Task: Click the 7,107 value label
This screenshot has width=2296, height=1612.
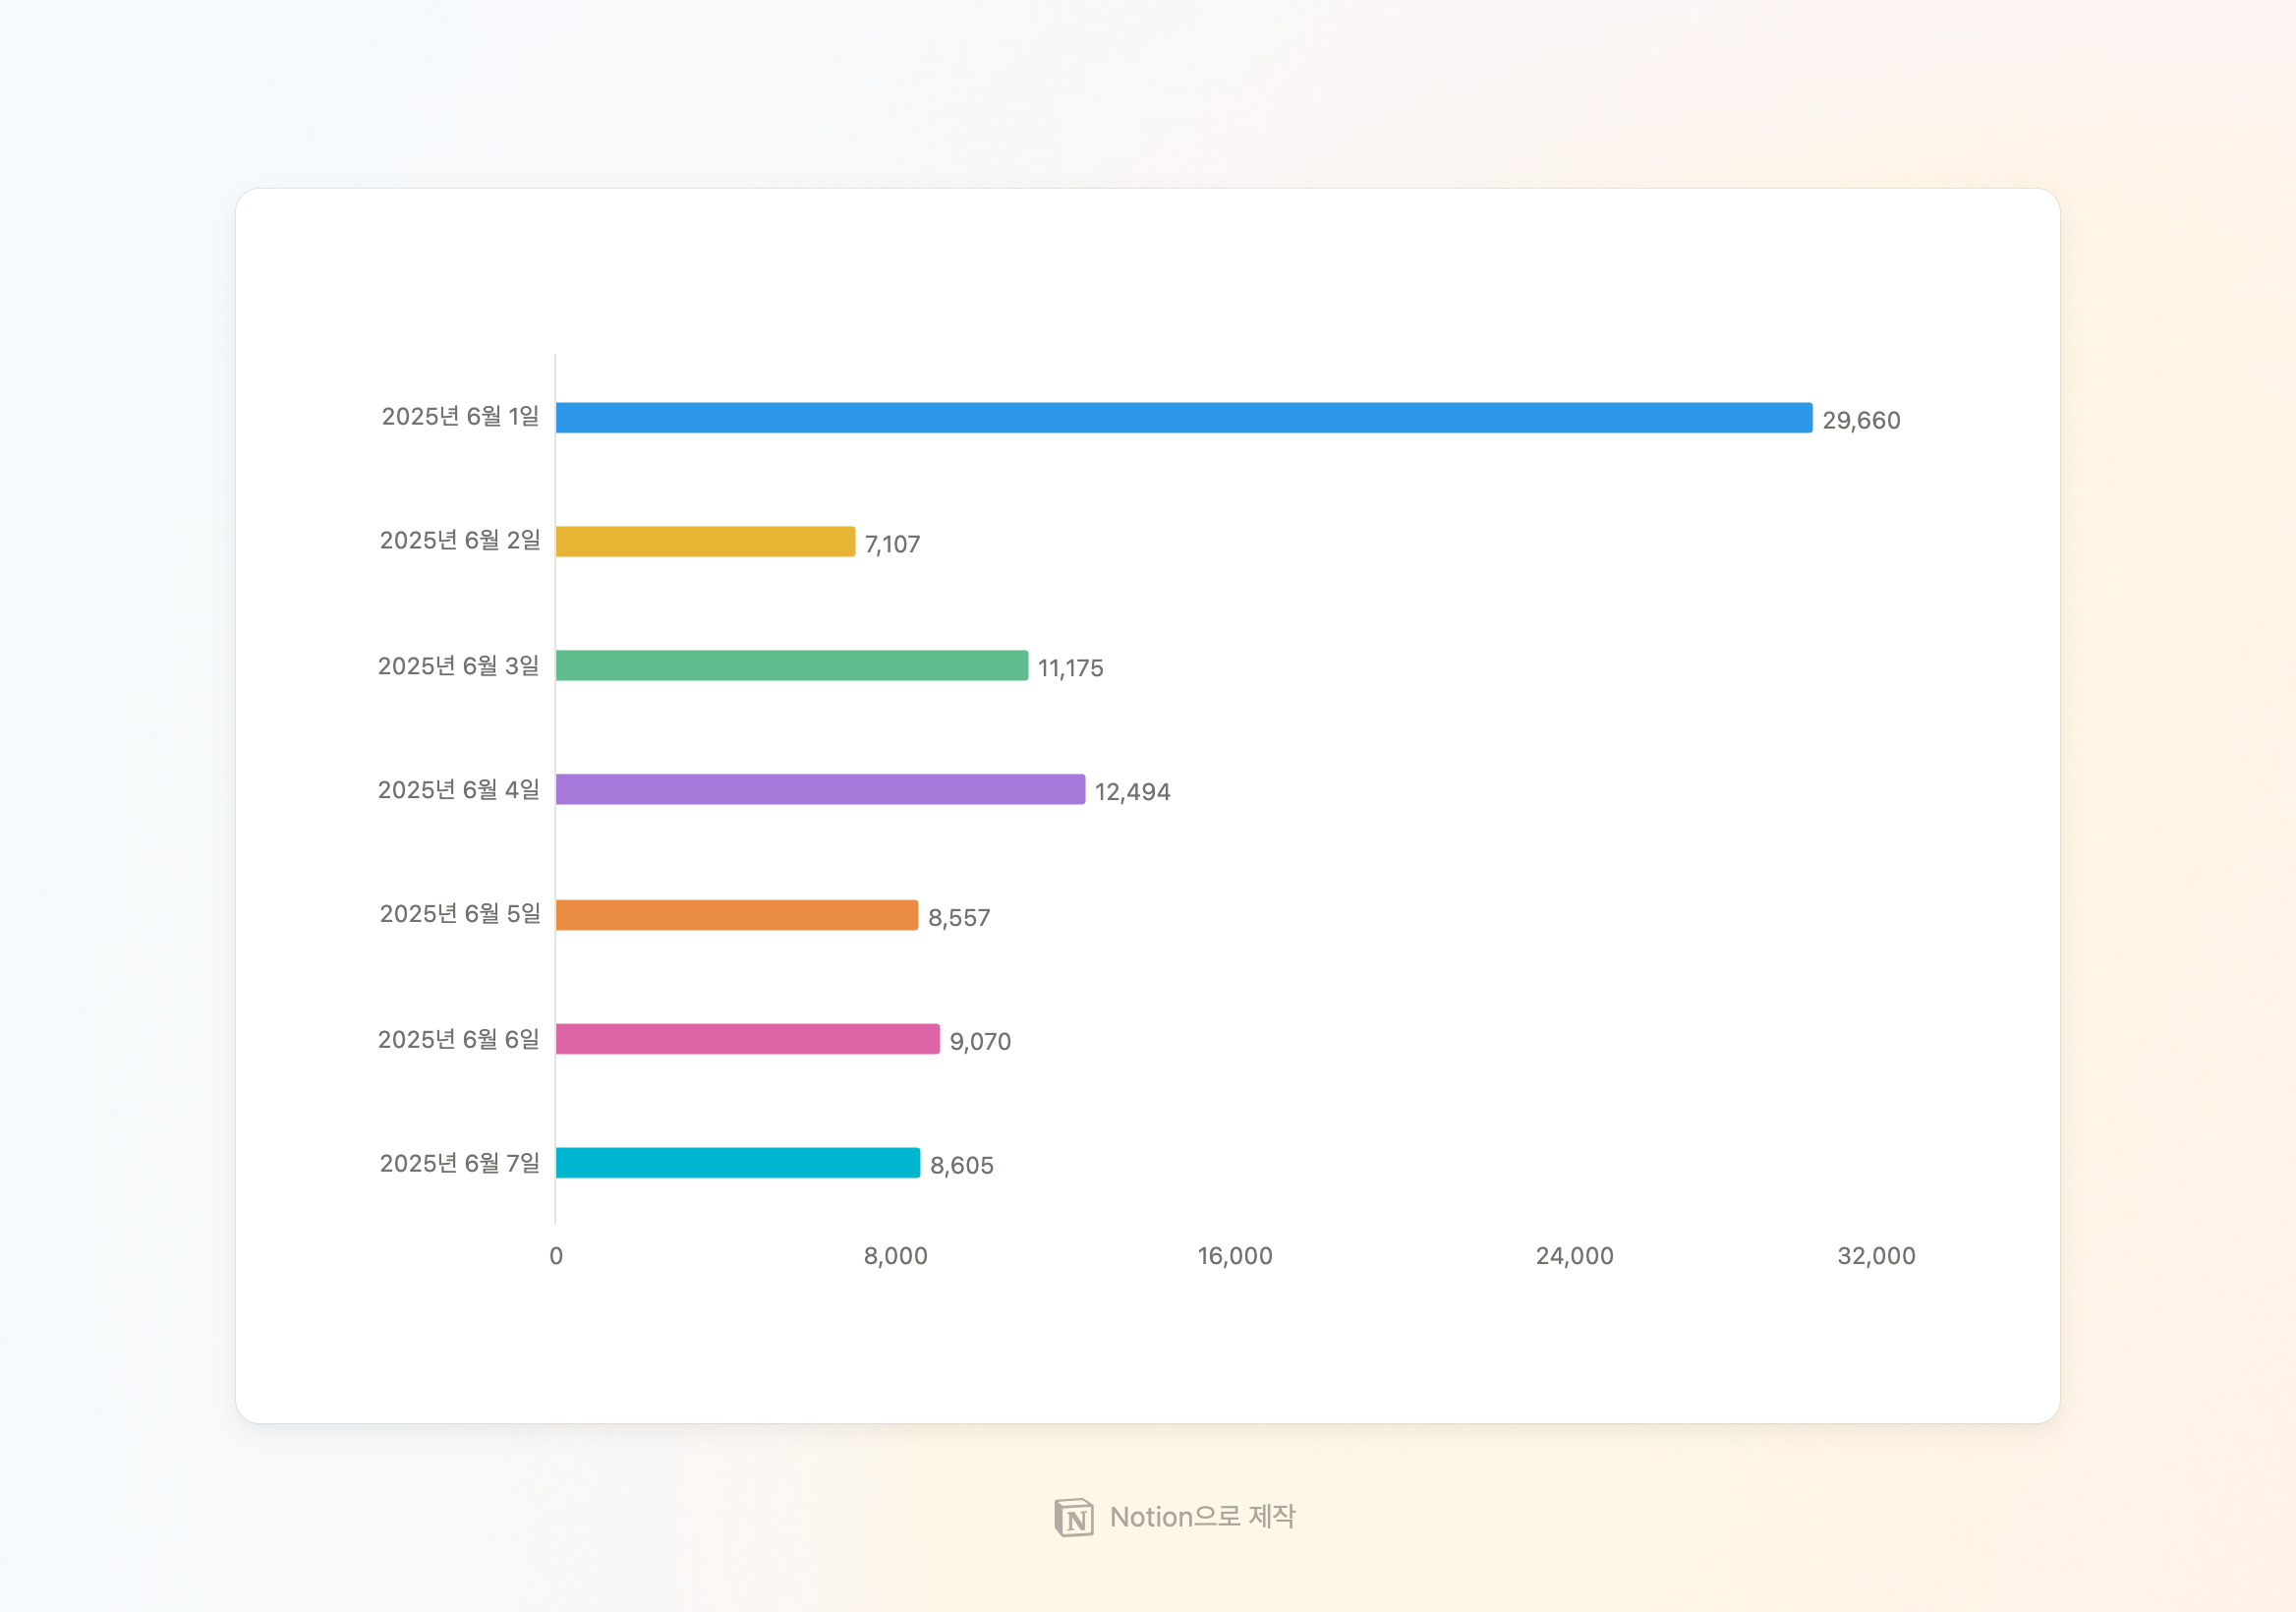Action: pos(892,545)
